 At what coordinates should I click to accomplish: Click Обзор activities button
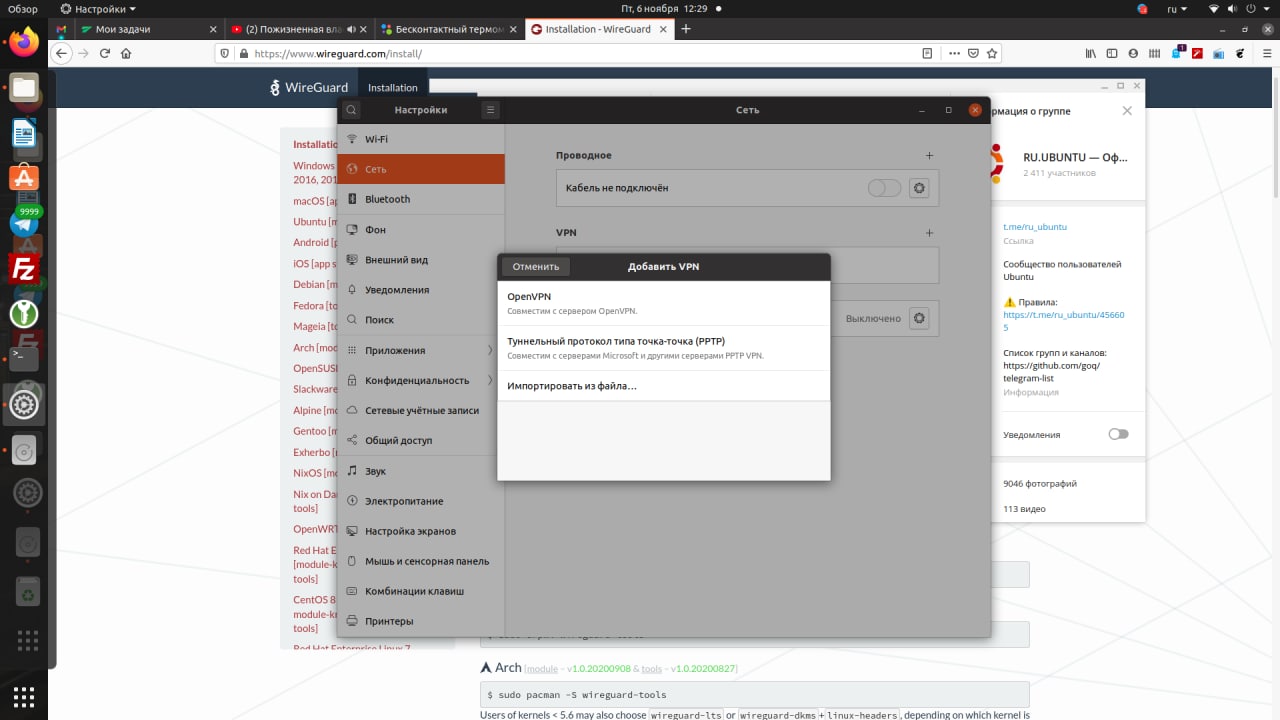click(x=22, y=9)
